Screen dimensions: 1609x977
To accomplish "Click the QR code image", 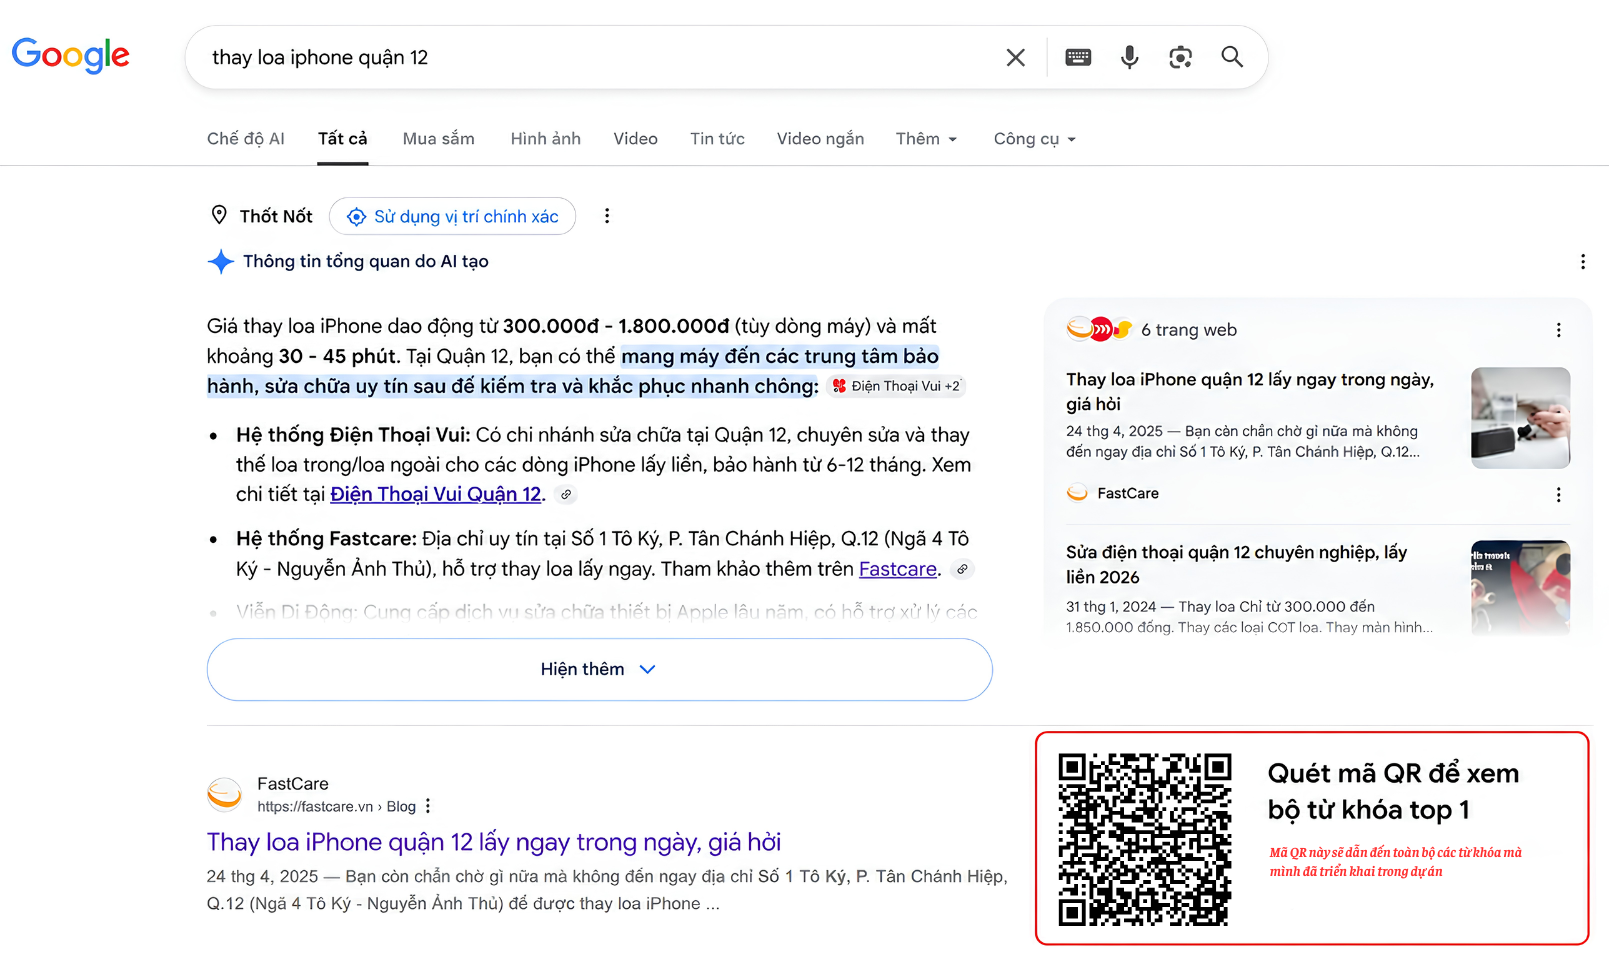I will (x=1145, y=839).
